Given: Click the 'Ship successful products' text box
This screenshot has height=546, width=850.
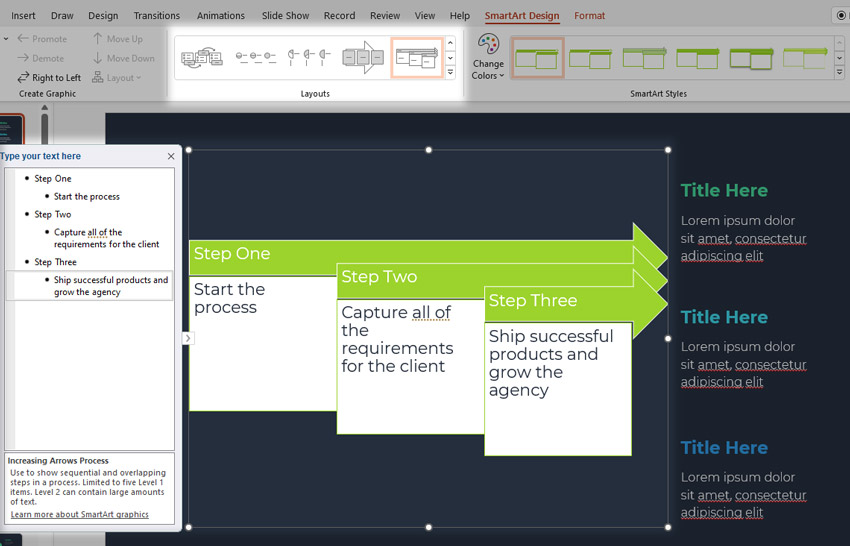Looking at the screenshot, I should (558, 389).
